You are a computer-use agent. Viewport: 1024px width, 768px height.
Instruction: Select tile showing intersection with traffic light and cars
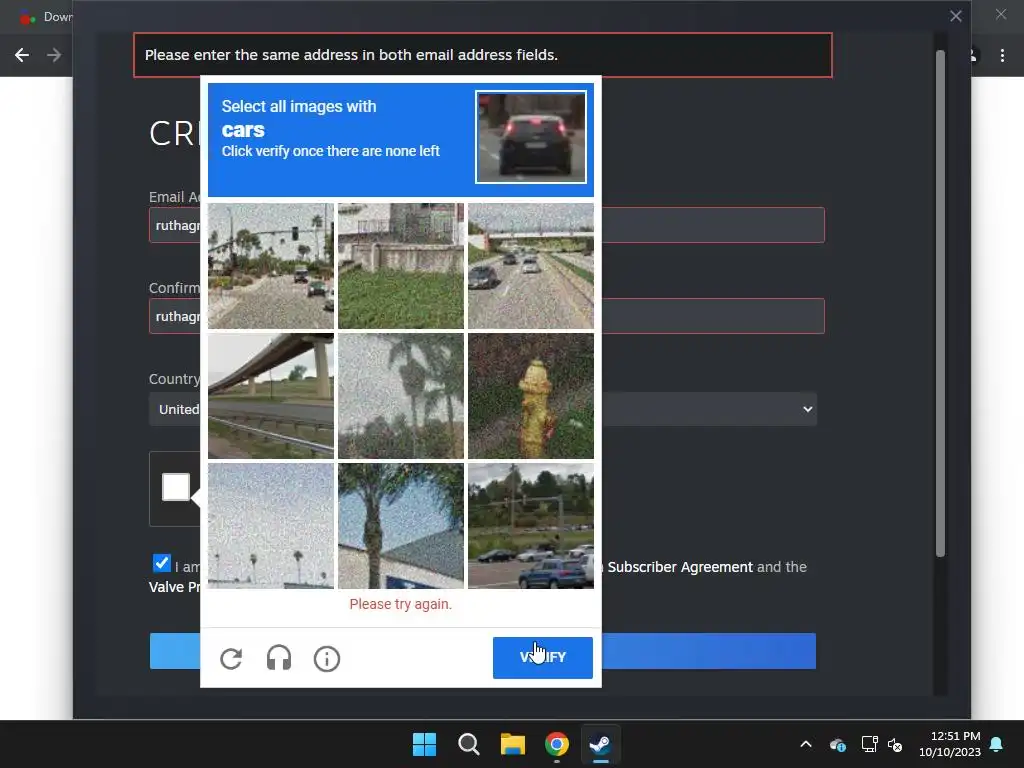(x=270, y=266)
